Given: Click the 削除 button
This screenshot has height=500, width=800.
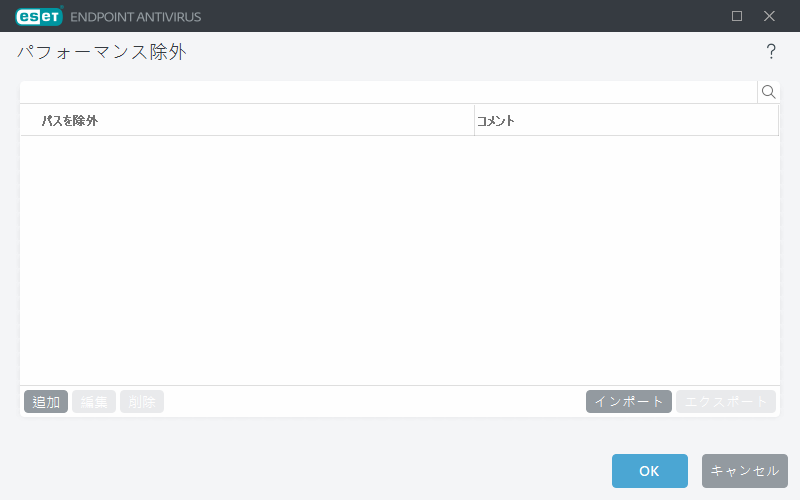Looking at the screenshot, I should [x=142, y=402].
